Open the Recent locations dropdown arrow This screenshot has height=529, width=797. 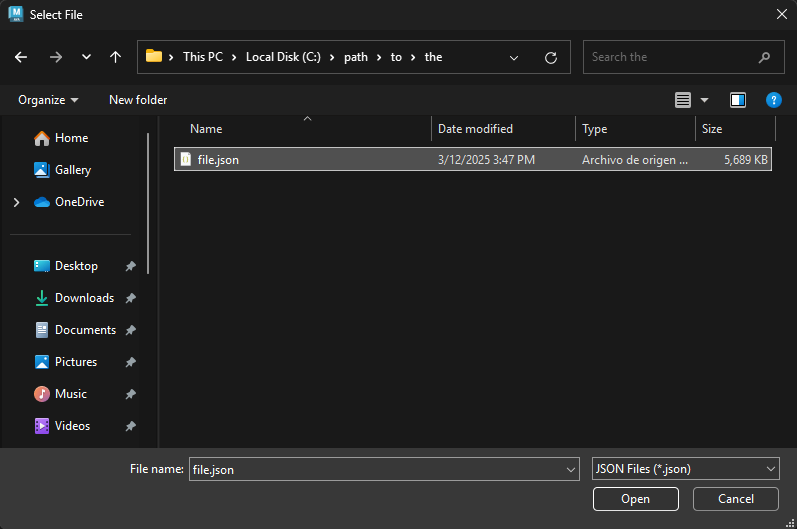point(86,57)
